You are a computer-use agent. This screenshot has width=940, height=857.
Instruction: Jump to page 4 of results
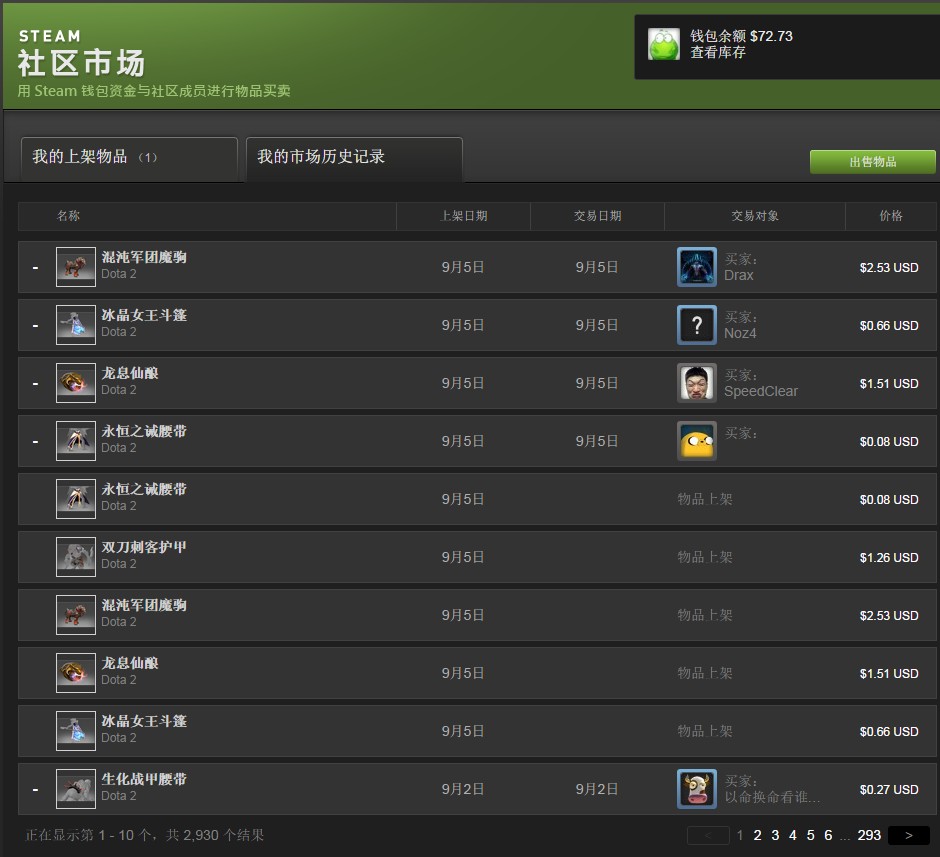pyautogui.click(x=793, y=835)
